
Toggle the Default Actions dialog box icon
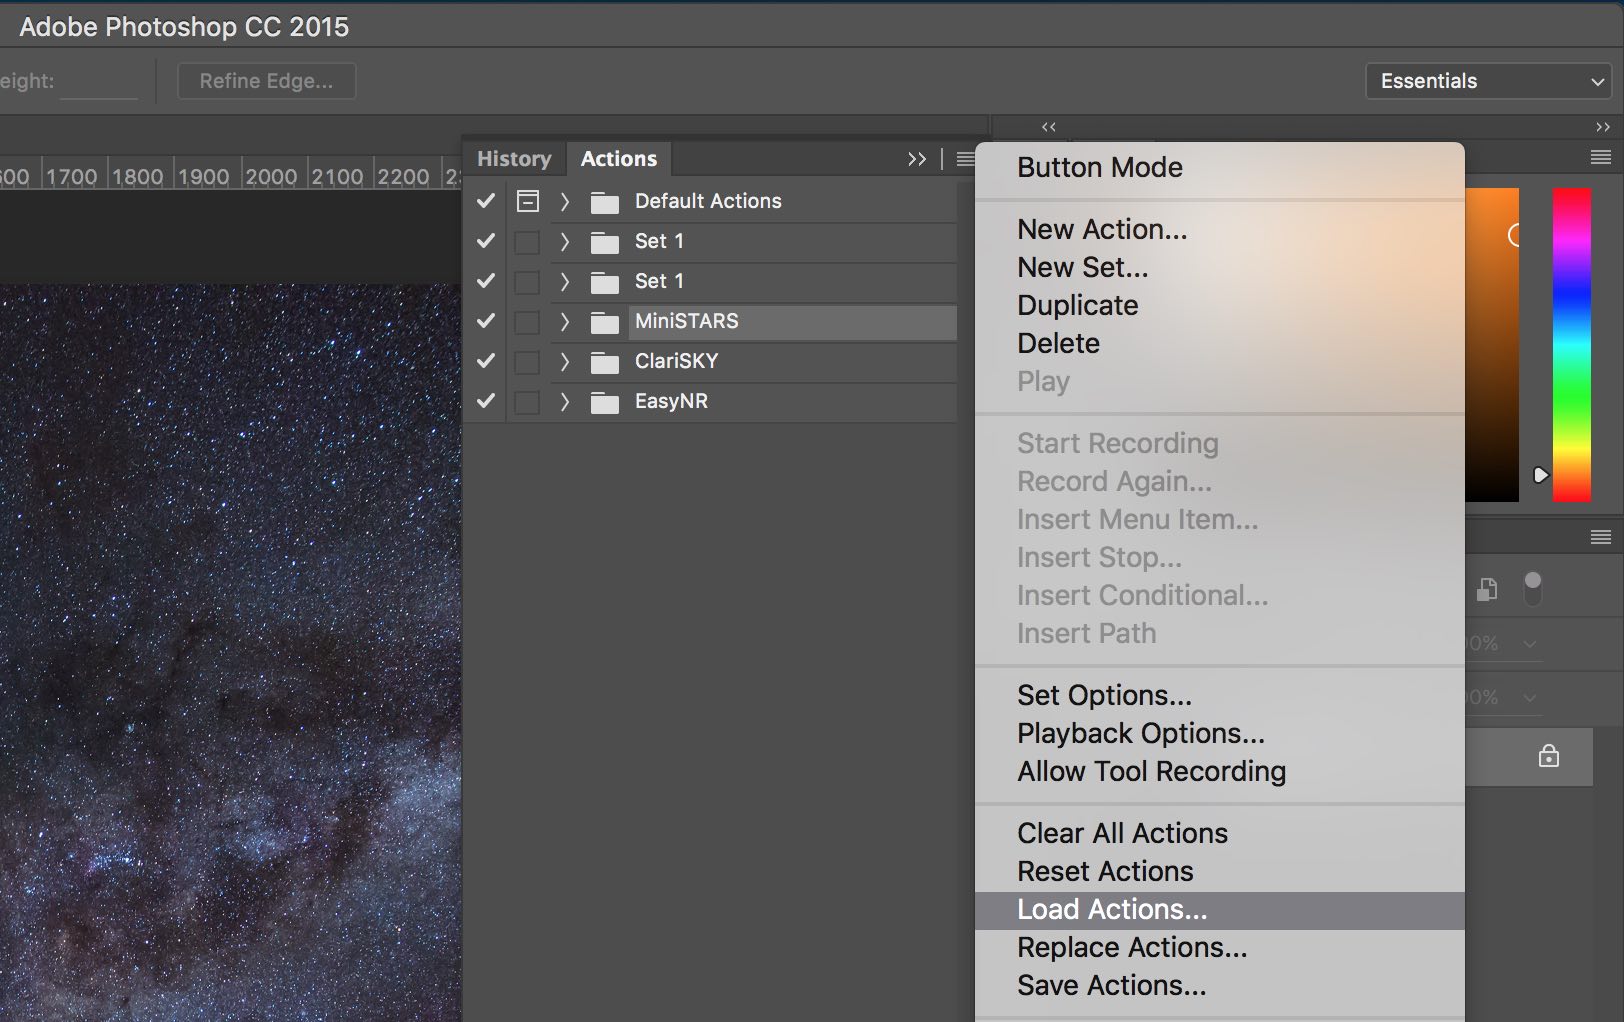pos(528,202)
